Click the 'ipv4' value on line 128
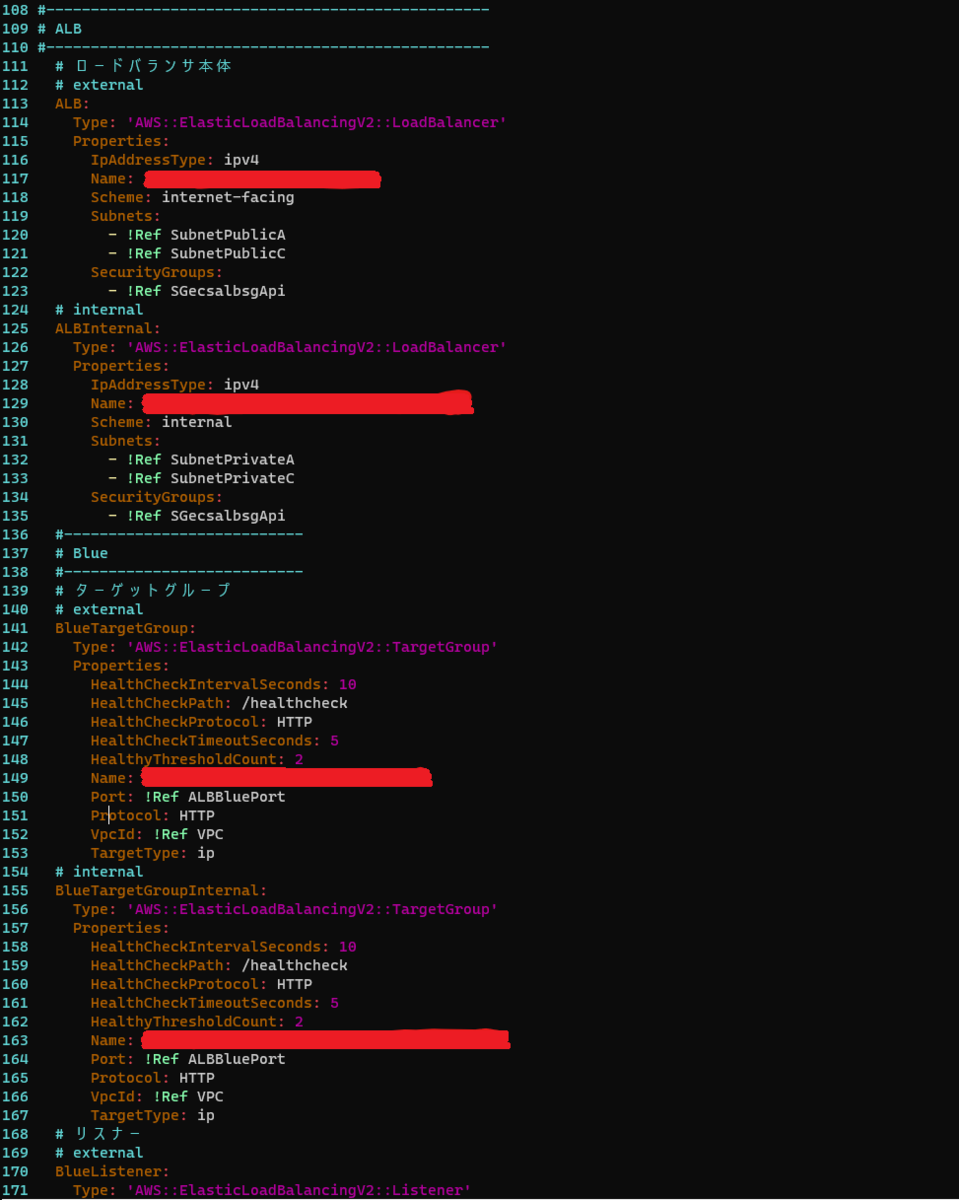 coord(241,385)
